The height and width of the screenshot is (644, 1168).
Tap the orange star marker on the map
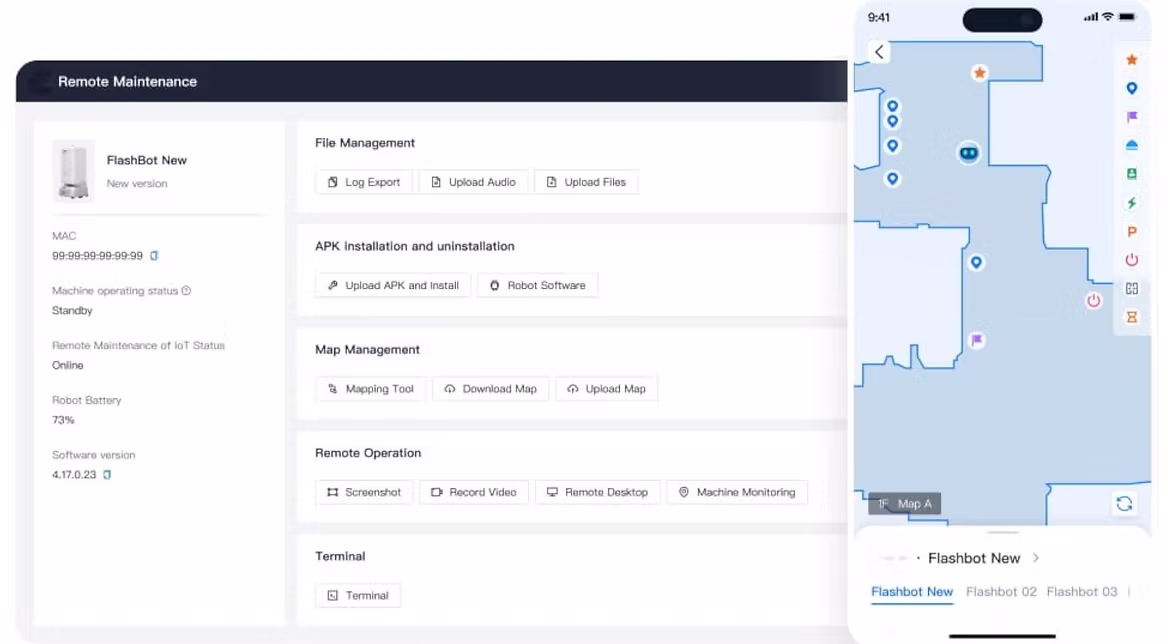tap(980, 73)
